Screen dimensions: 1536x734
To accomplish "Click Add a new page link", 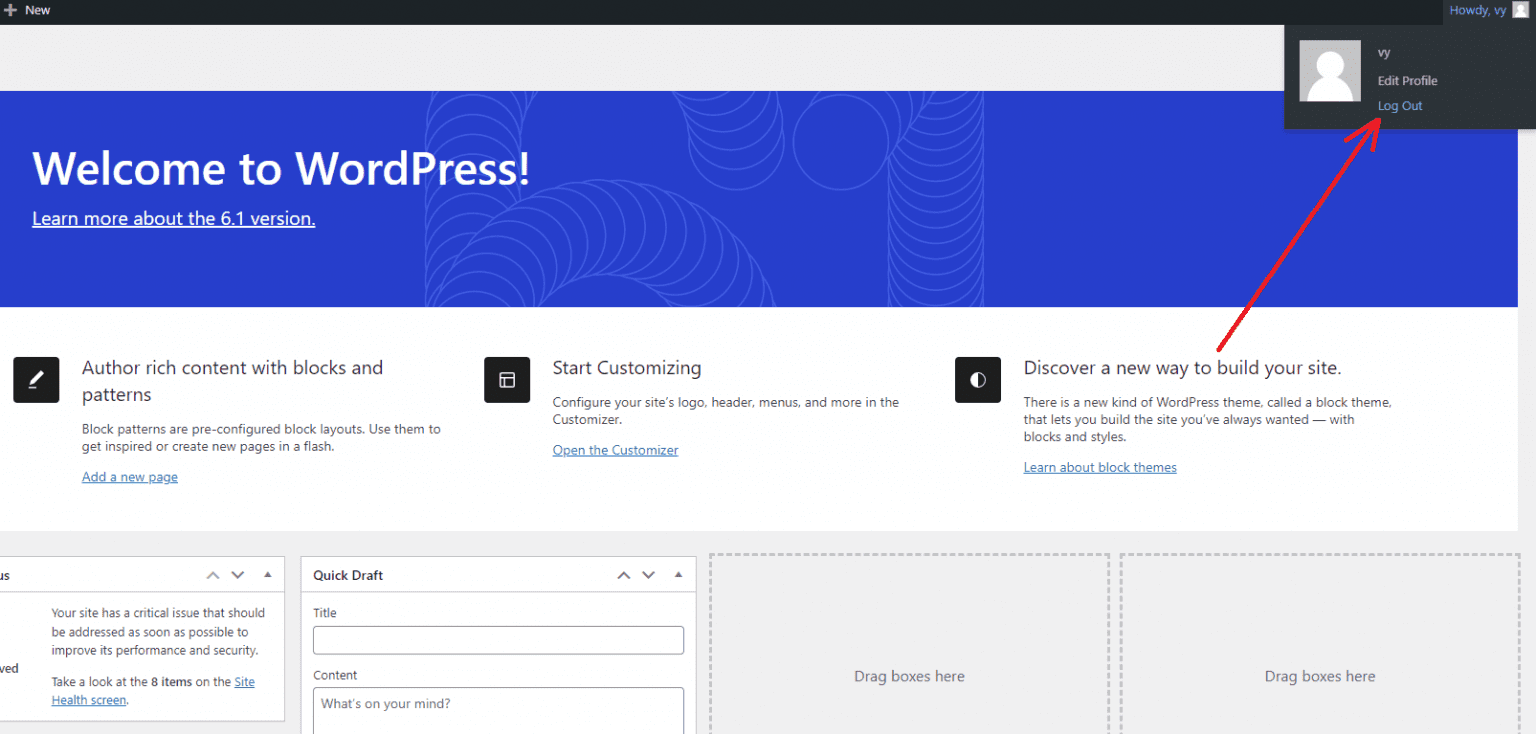I will pos(130,477).
